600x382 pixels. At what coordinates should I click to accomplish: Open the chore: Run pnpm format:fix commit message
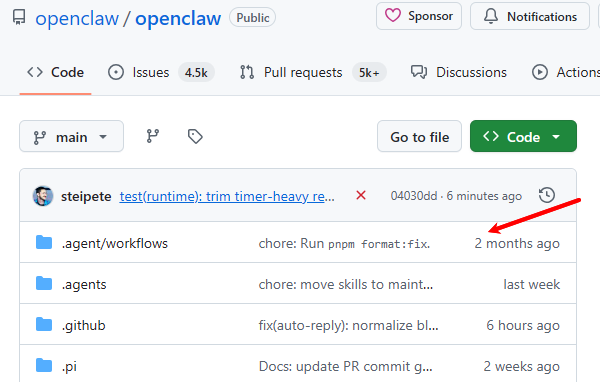[x=344, y=243]
